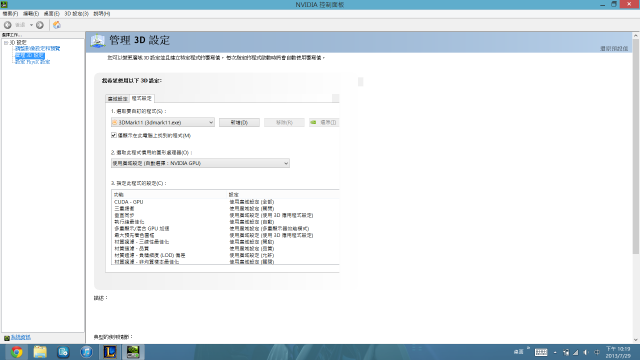Select image settings with preview tree item

38,49
